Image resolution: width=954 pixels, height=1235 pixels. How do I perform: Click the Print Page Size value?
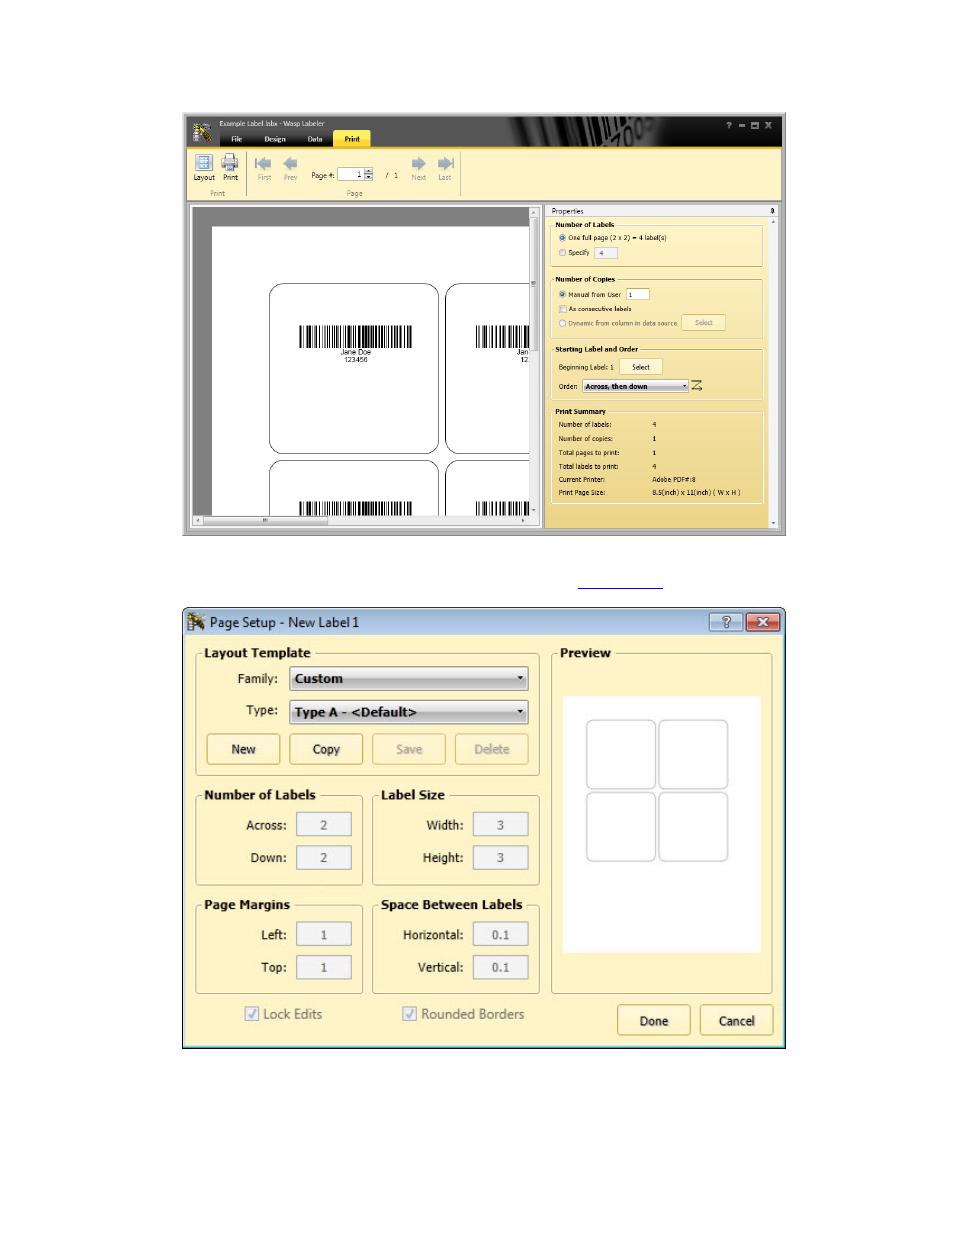[x=696, y=493]
